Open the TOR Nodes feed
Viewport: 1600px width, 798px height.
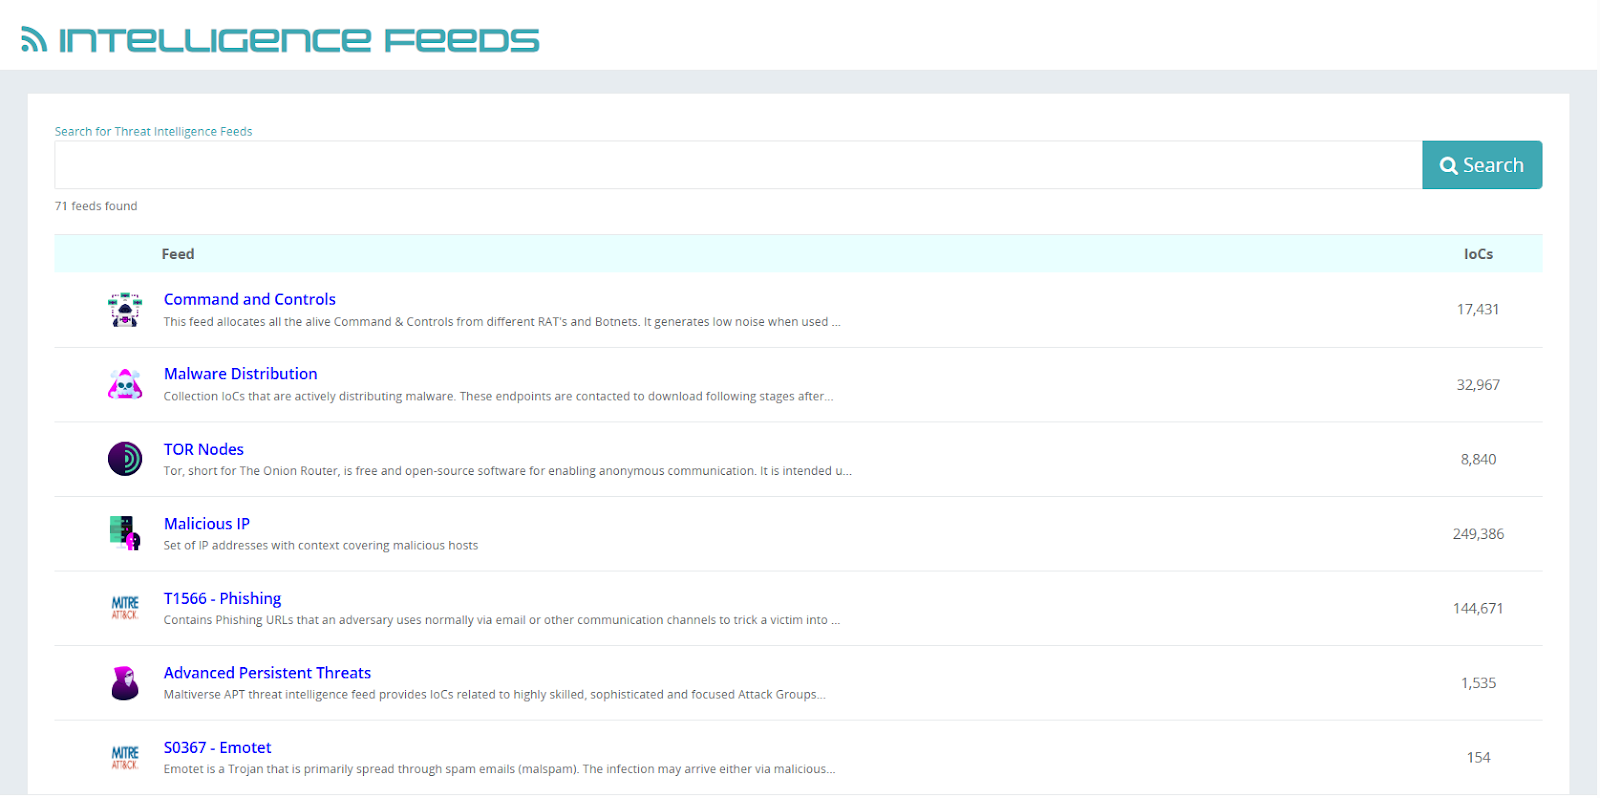pos(203,449)
